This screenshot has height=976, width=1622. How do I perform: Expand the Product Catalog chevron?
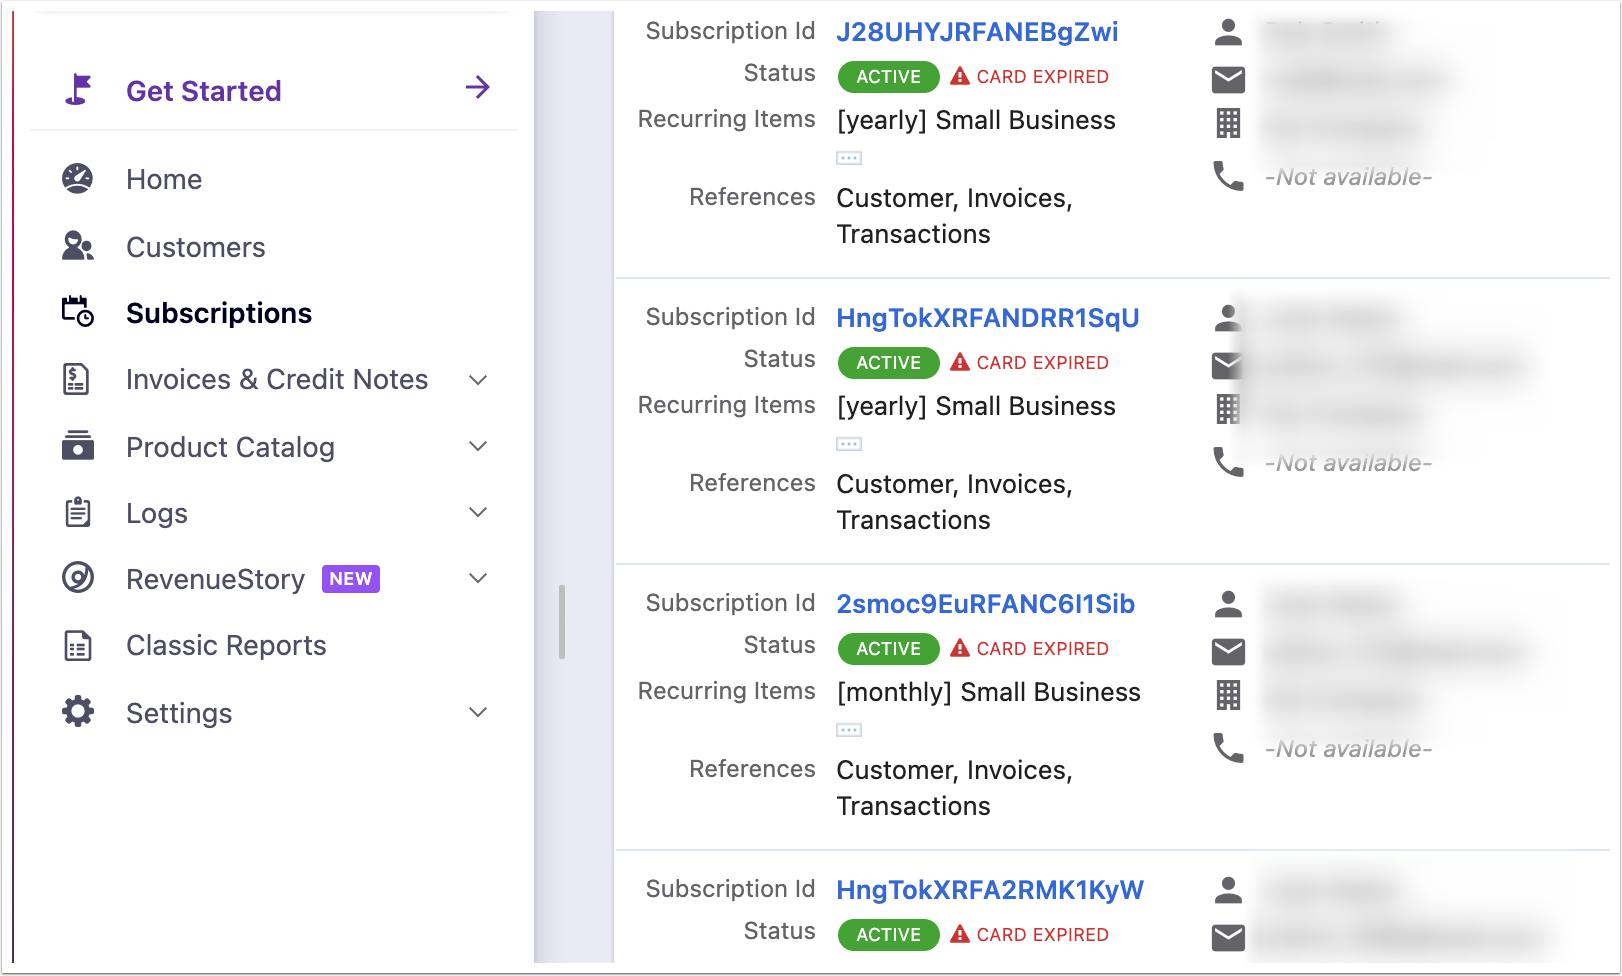point(478,446)
